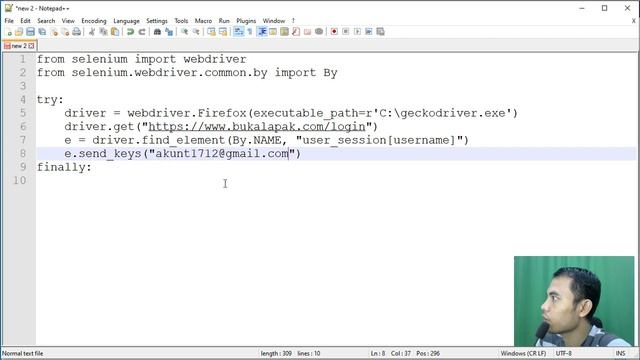Toggle Show All Characters pilcrow icon
Viewport: 640px width, 360px height.
pos(250,32)
